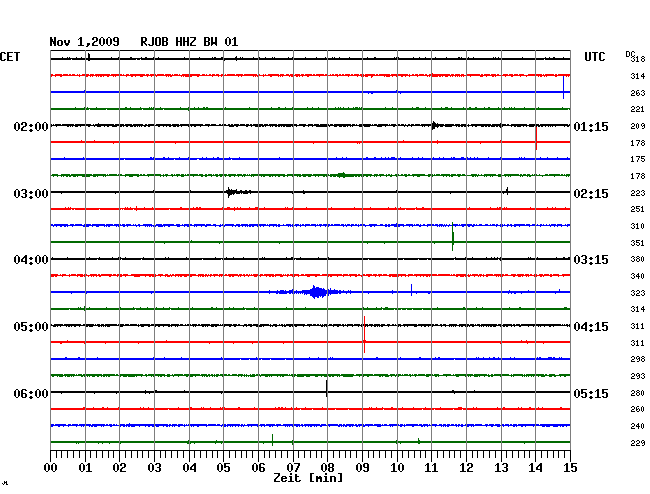This screenshot has width=650, height=494.
Task: Click the DC value 323
Action: [638, 293]
